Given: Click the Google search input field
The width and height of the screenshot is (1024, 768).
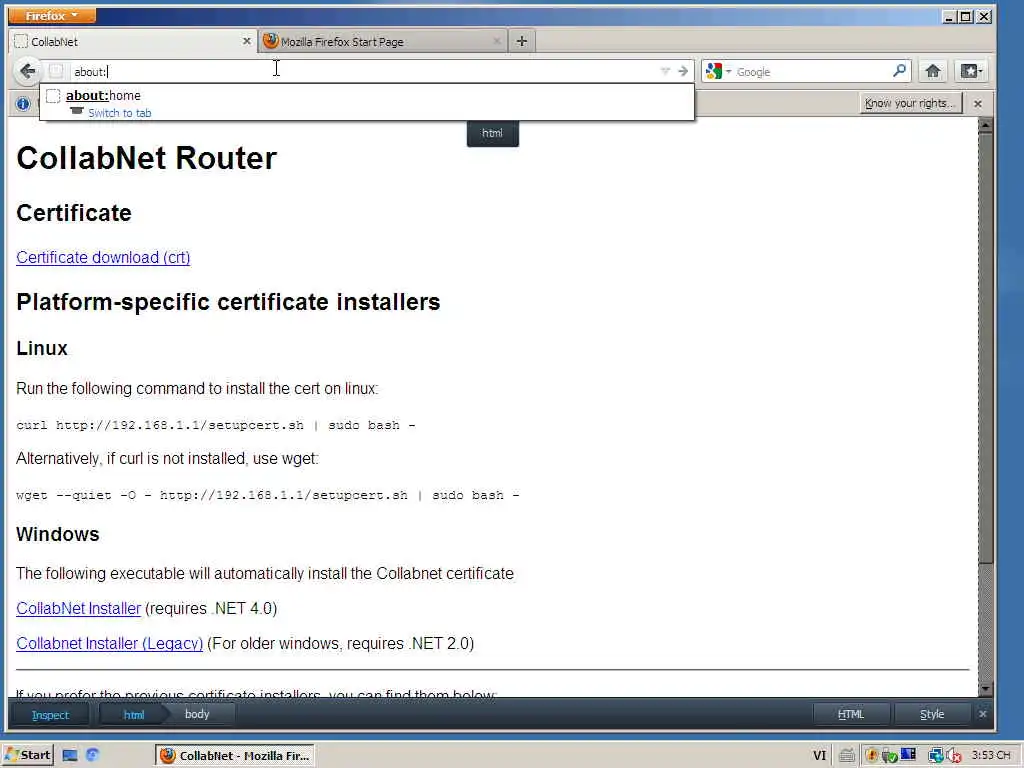Looking at the screenshot, I should point(812,72).
